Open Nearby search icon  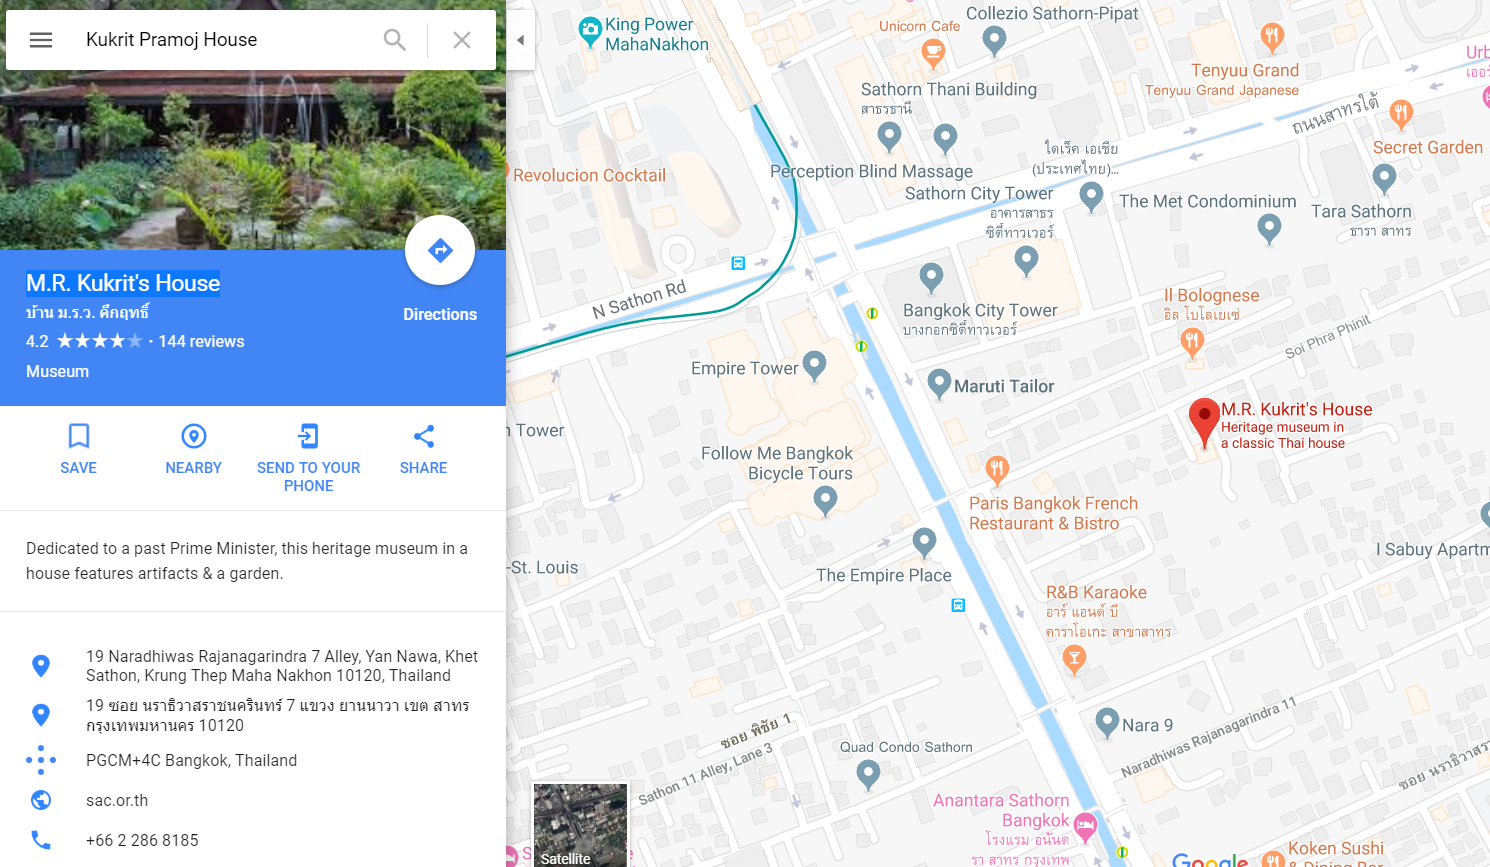[194, 448]
